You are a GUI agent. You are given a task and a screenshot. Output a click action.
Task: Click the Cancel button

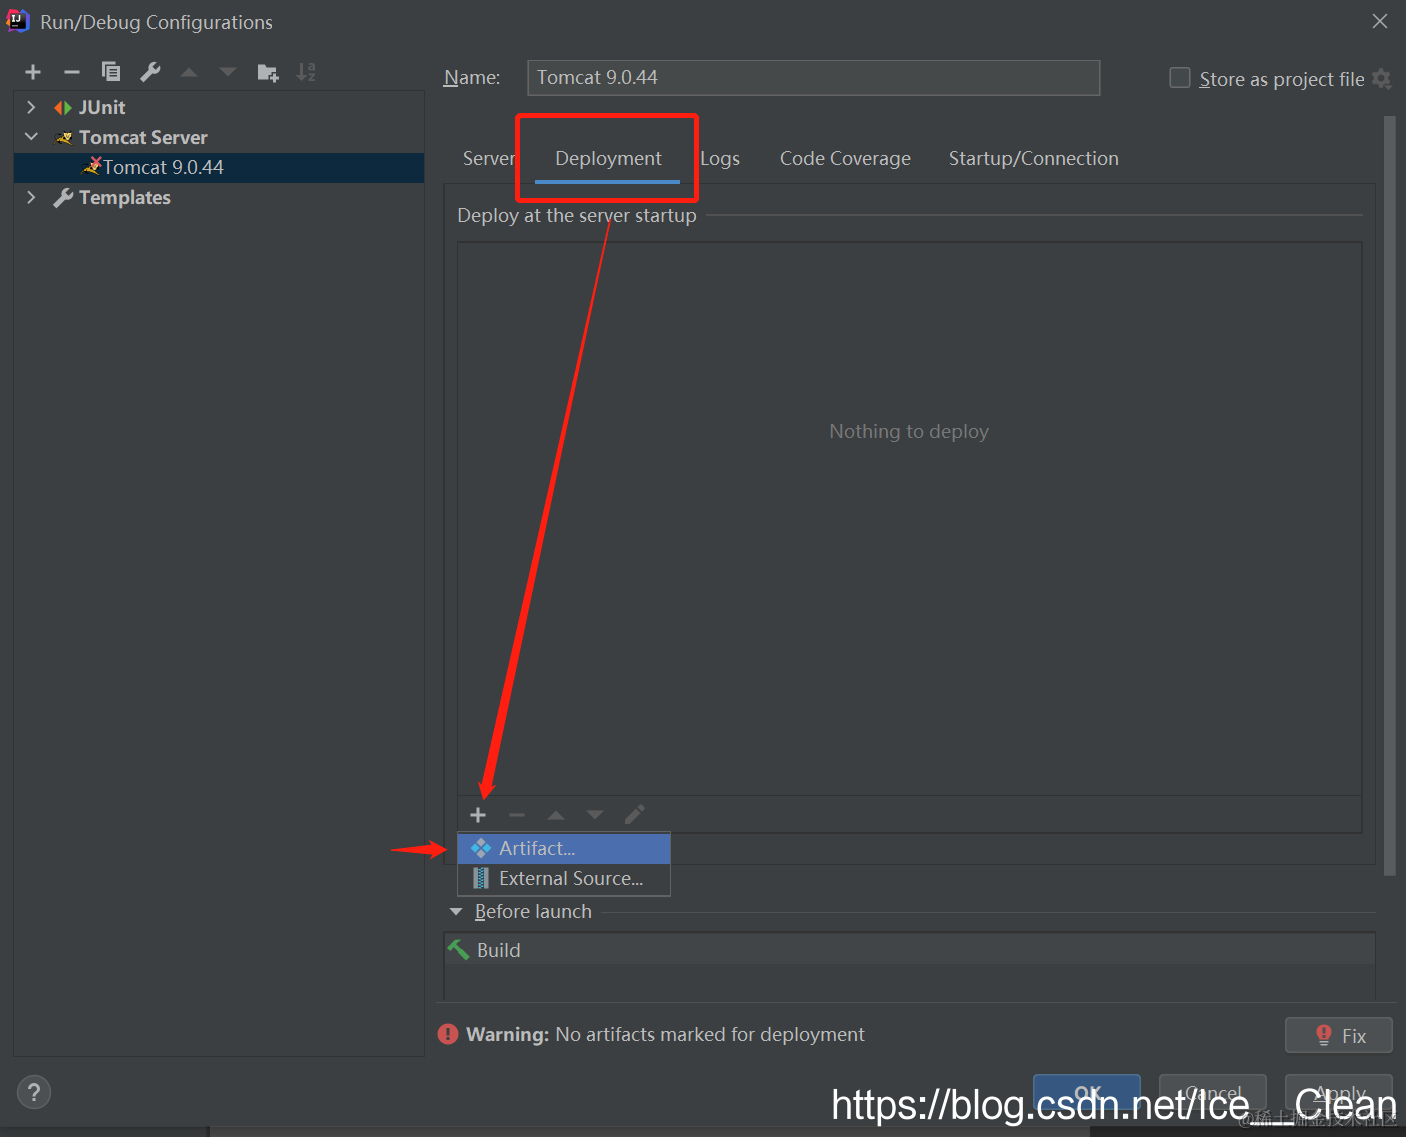click(1213, 1093)
